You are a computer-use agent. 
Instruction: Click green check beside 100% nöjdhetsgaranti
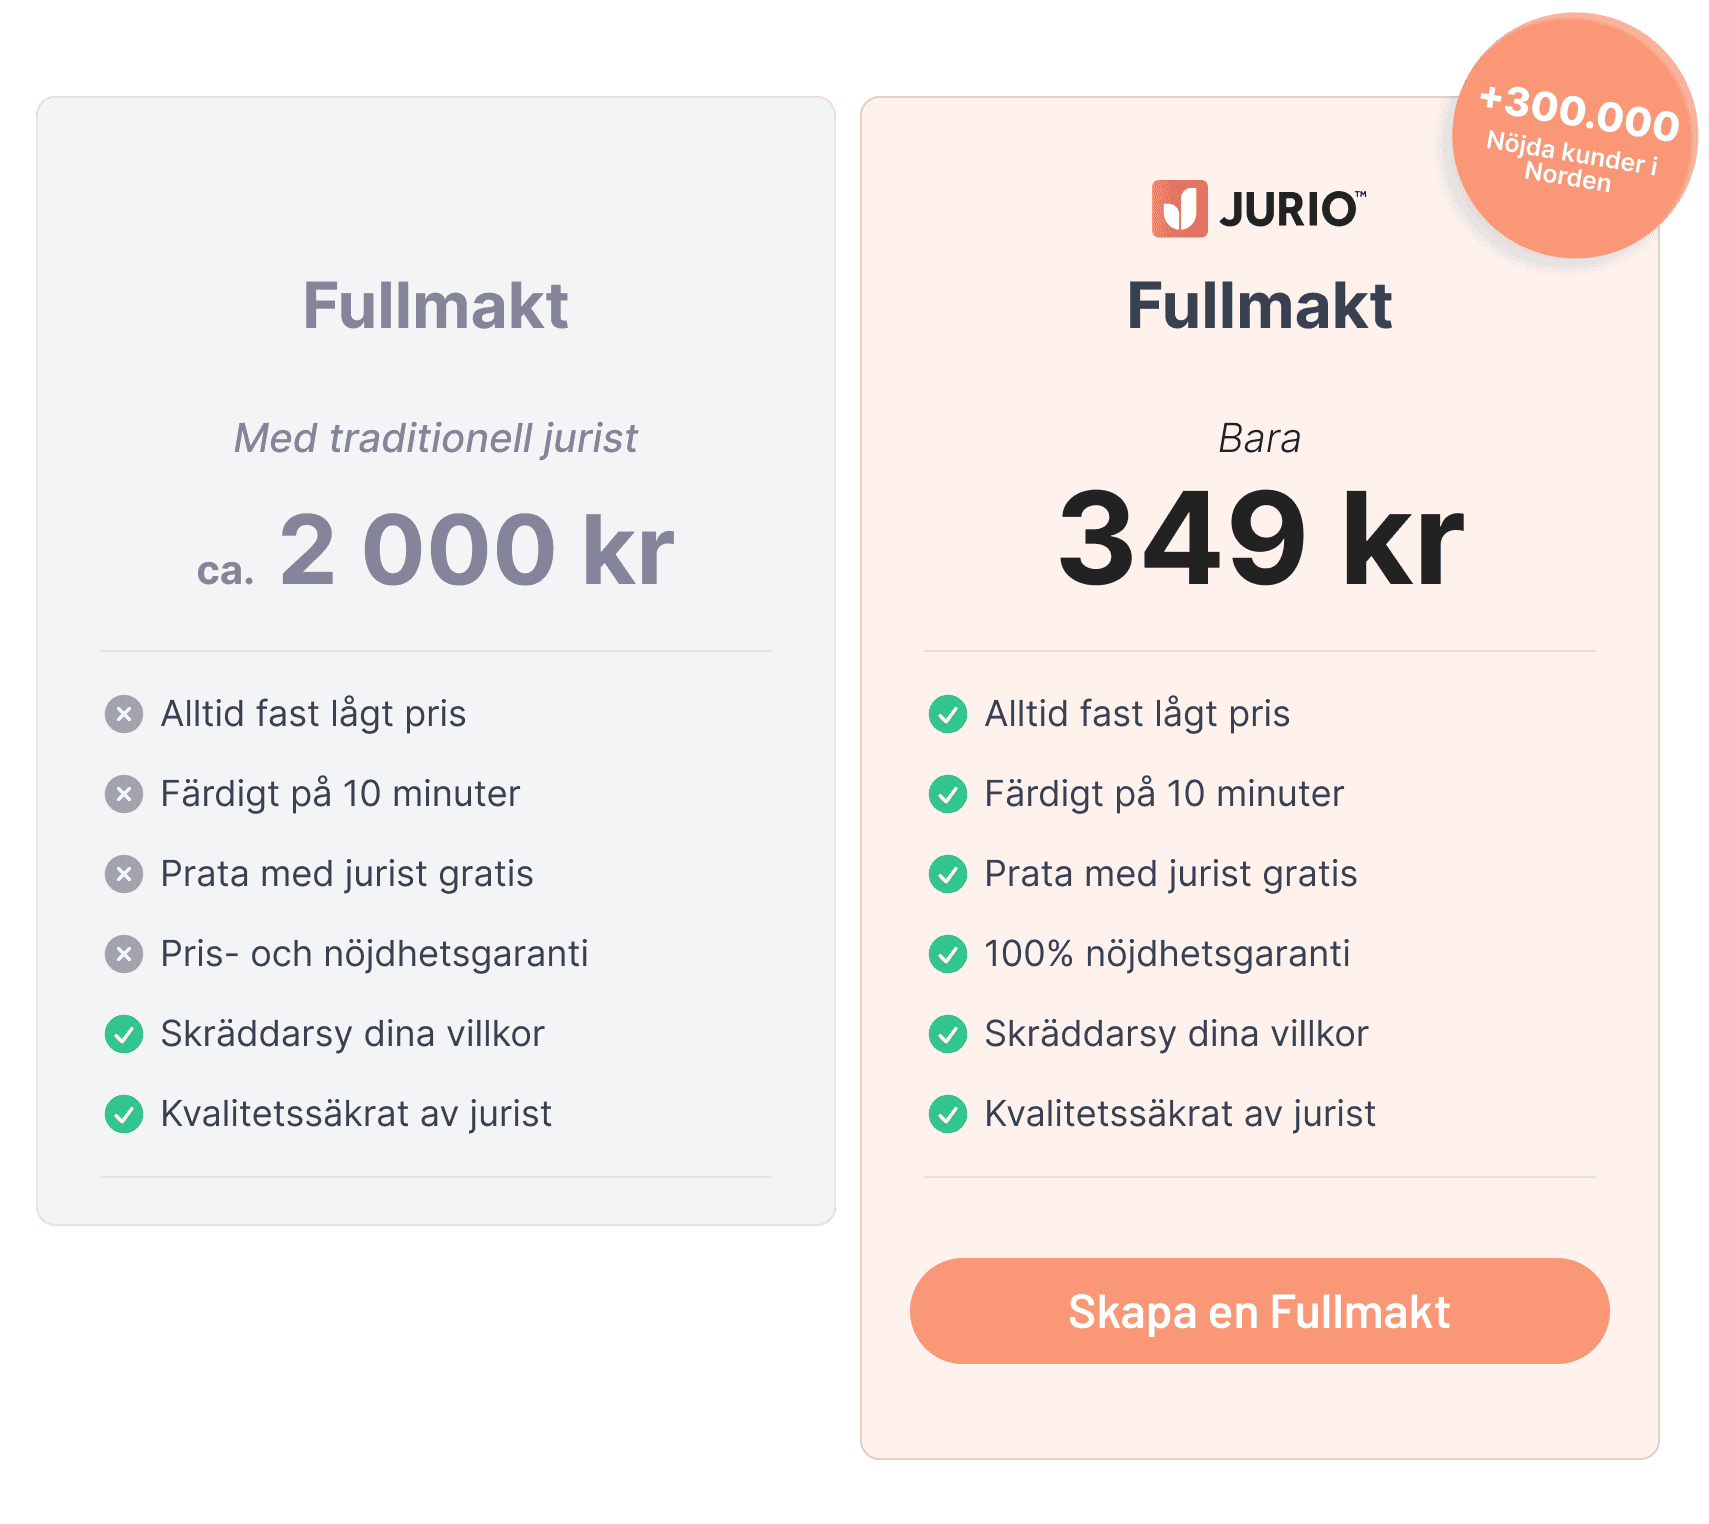click(948, 954)
